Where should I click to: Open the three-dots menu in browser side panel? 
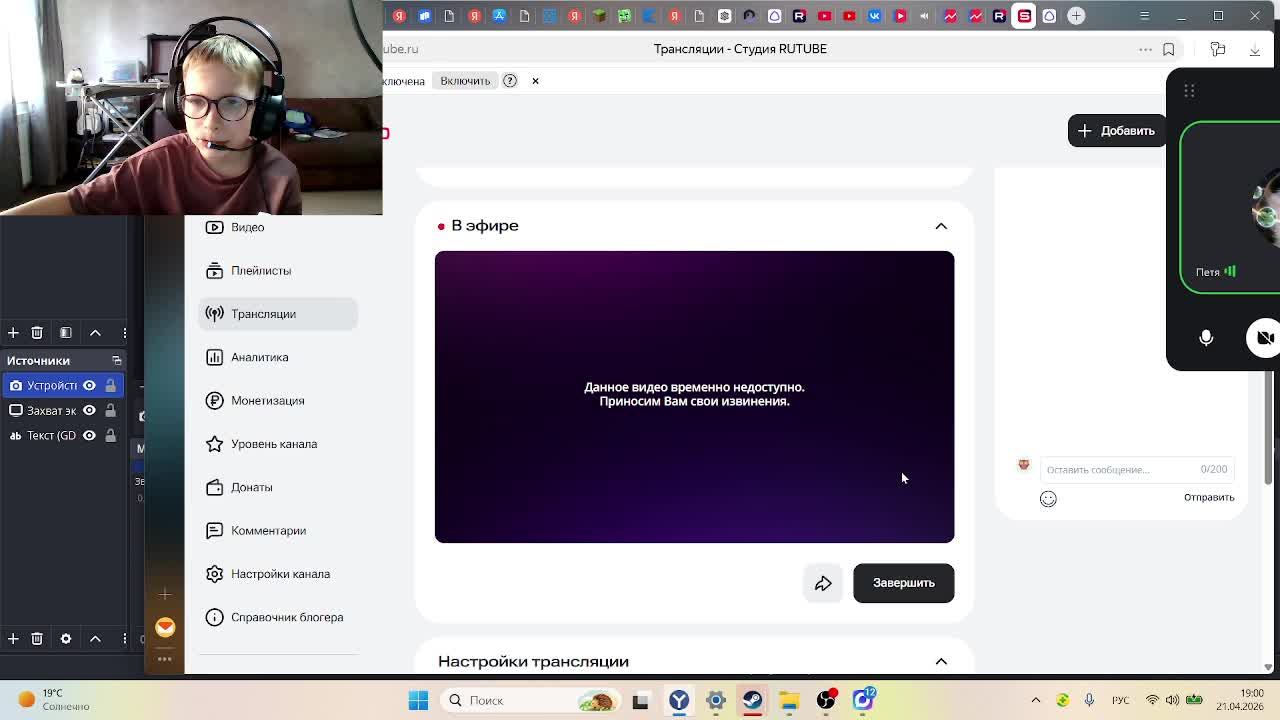click(165, 659)
